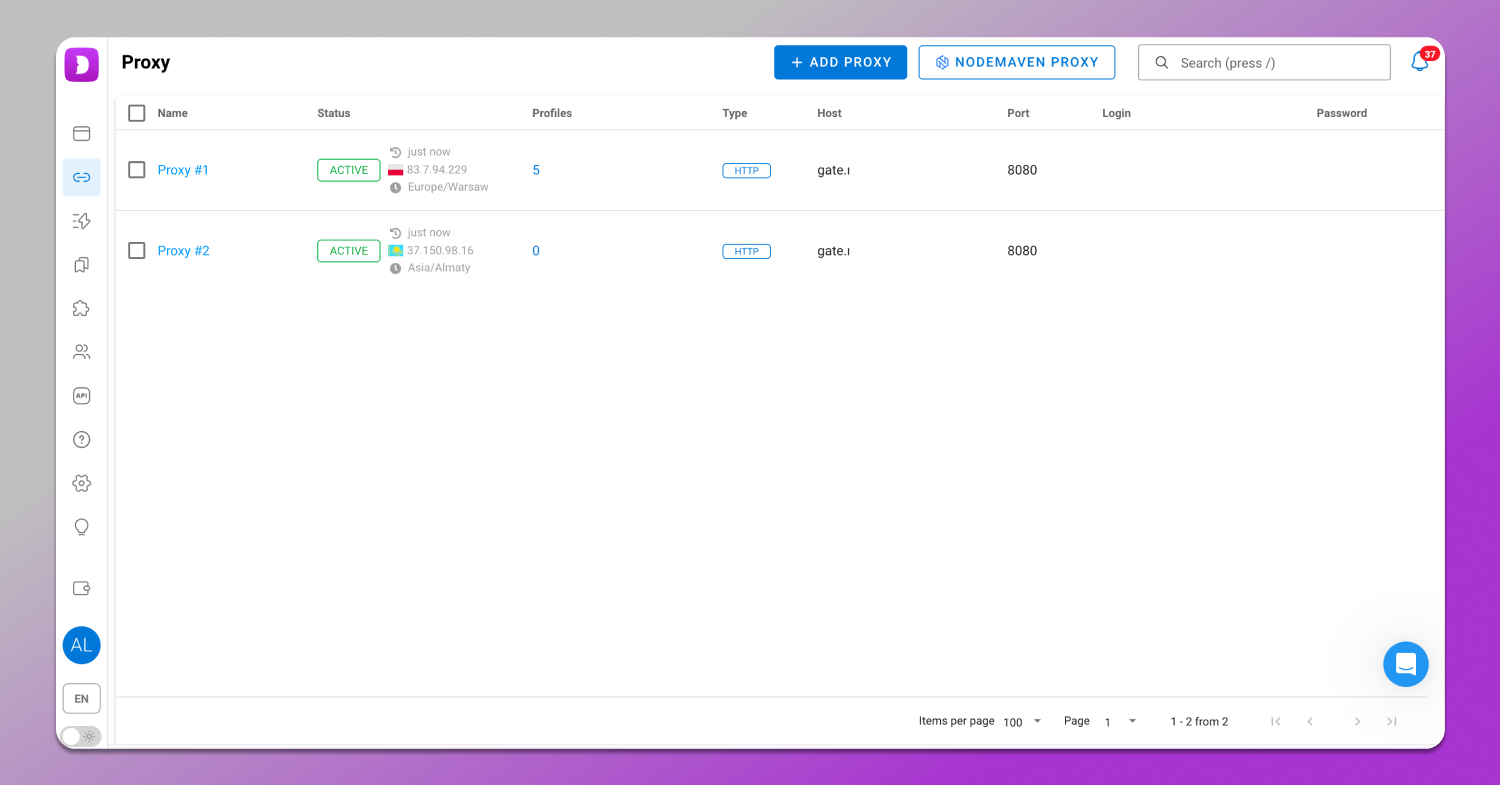Open the API sidebar icon
1500x785 pixels.
pos(82,396)
